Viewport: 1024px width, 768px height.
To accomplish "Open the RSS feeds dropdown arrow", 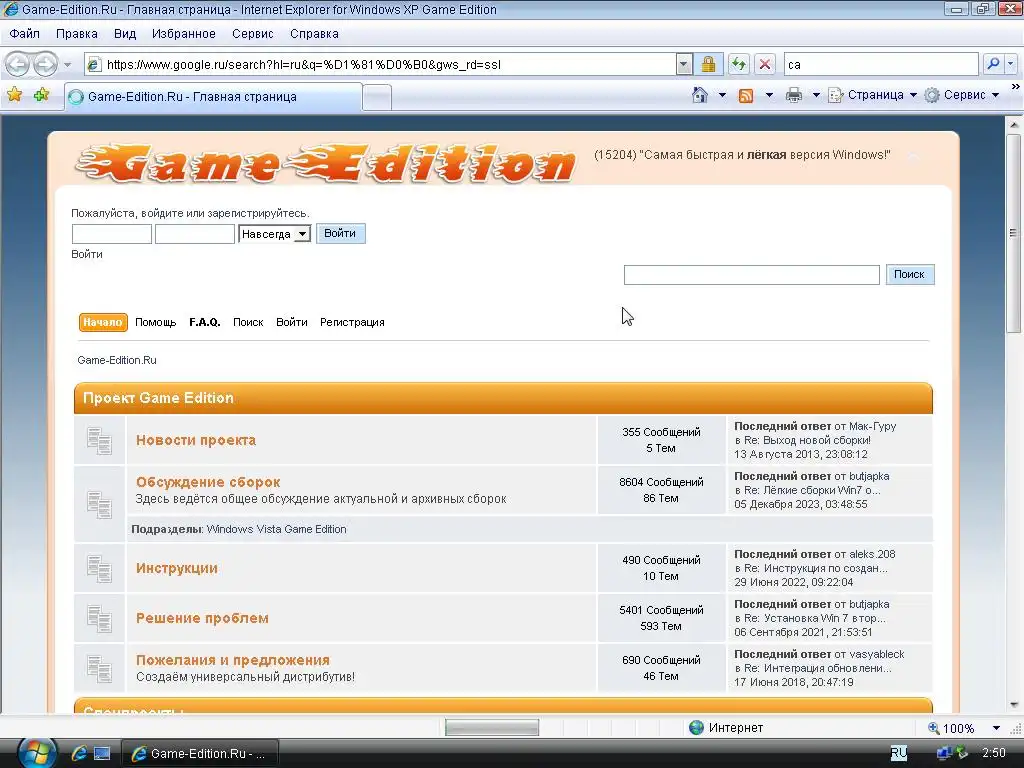I will pyautogui.click(x=769, y=95).
